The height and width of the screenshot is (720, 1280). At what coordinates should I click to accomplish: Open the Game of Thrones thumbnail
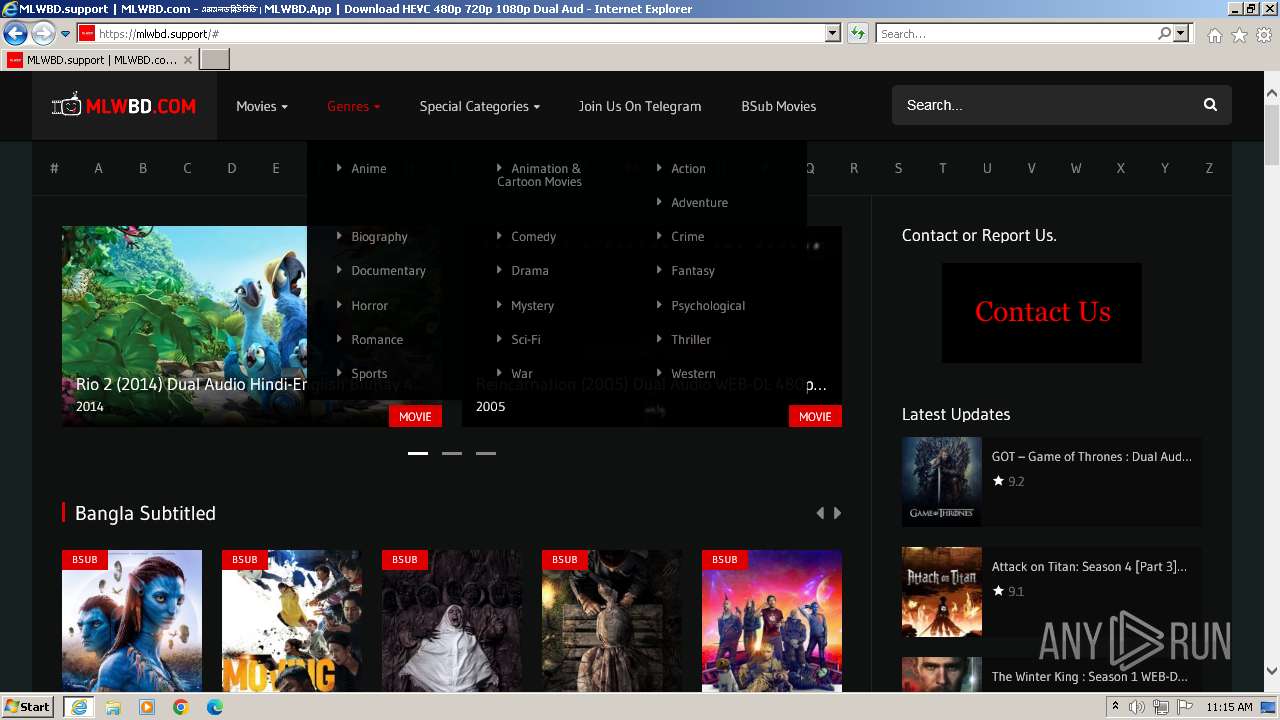pos(942,482)
